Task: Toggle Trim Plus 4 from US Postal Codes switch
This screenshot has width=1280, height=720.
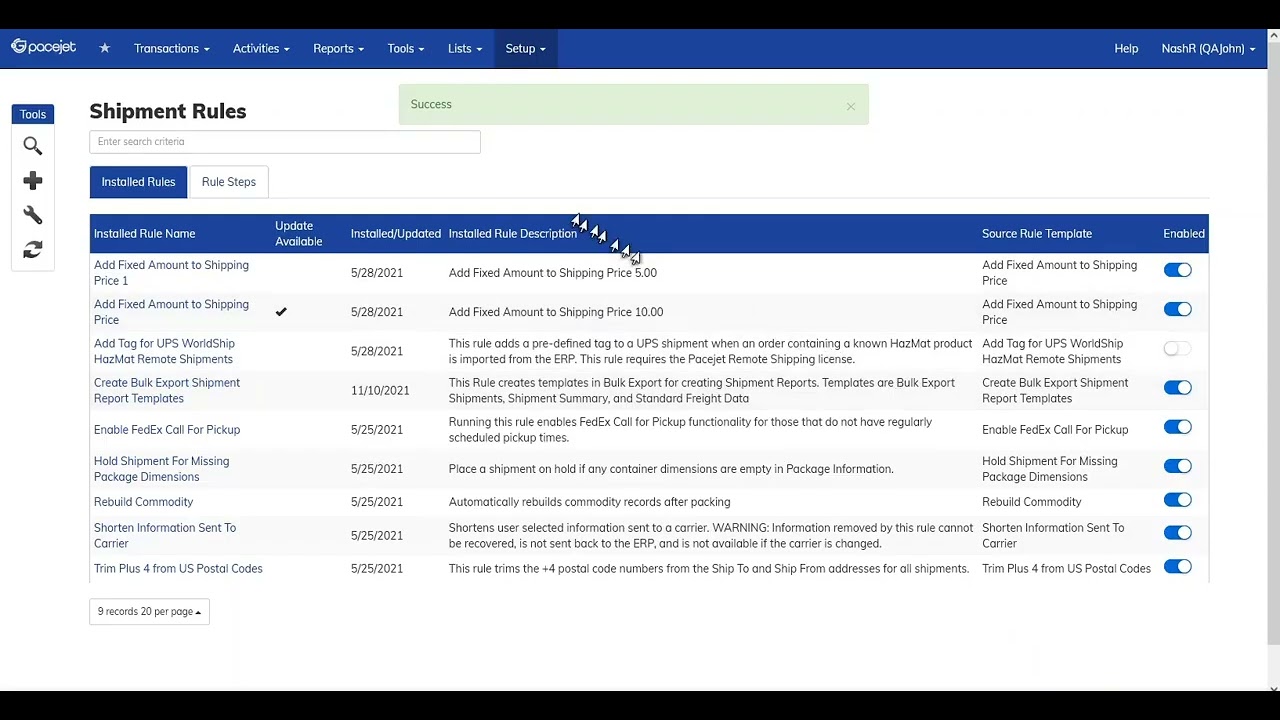Action: coord(1177,567)
